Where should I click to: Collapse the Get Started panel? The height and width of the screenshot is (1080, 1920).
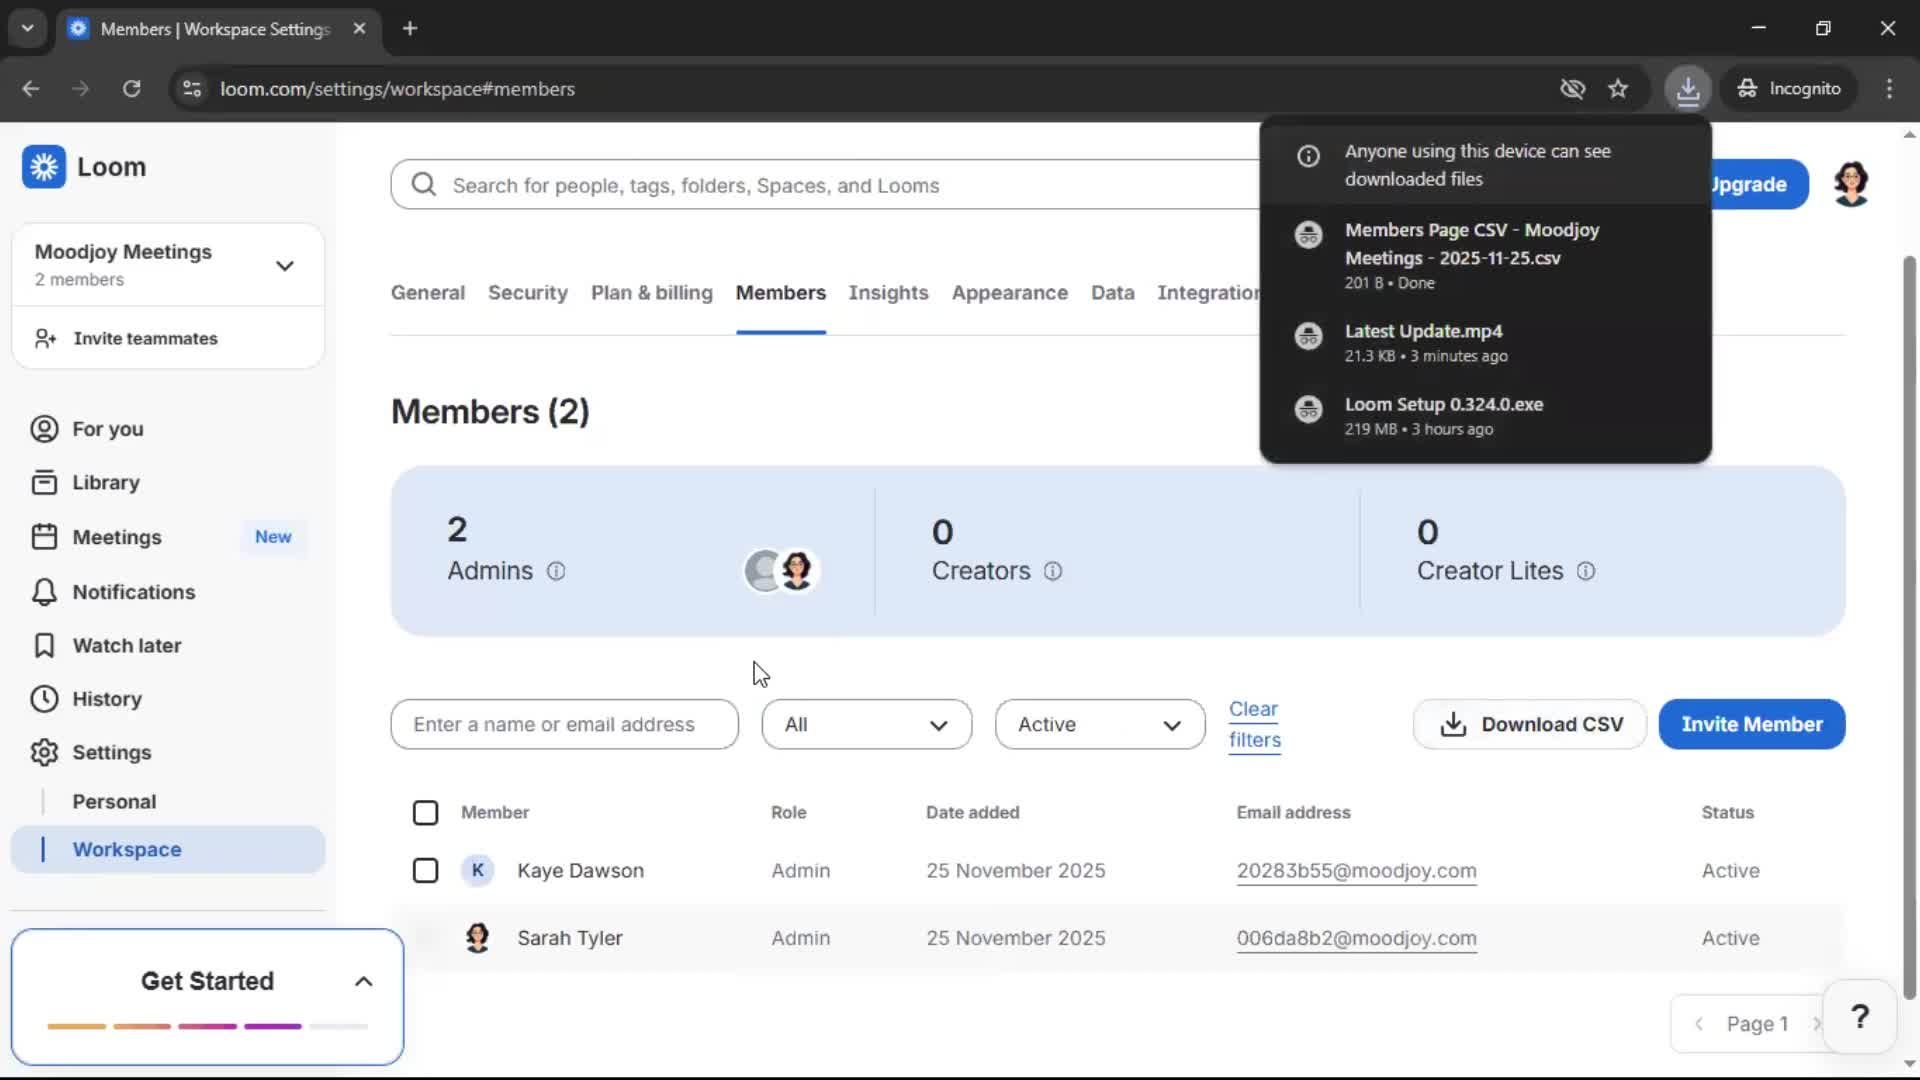(364, 982)
